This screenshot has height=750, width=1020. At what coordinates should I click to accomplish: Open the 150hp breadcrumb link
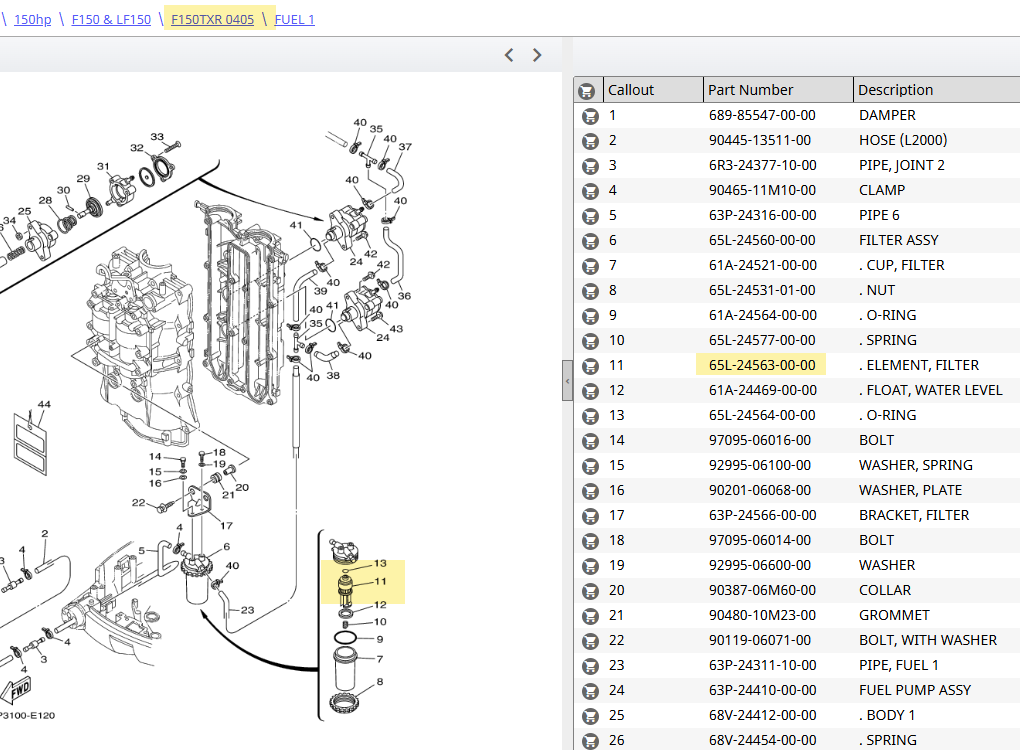[x=33, y=20]
